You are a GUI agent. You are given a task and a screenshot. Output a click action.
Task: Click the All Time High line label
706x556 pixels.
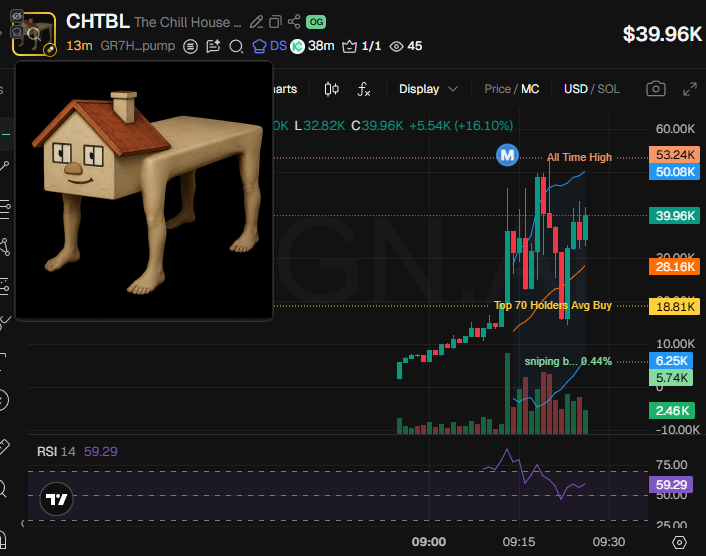pos(579,157)
